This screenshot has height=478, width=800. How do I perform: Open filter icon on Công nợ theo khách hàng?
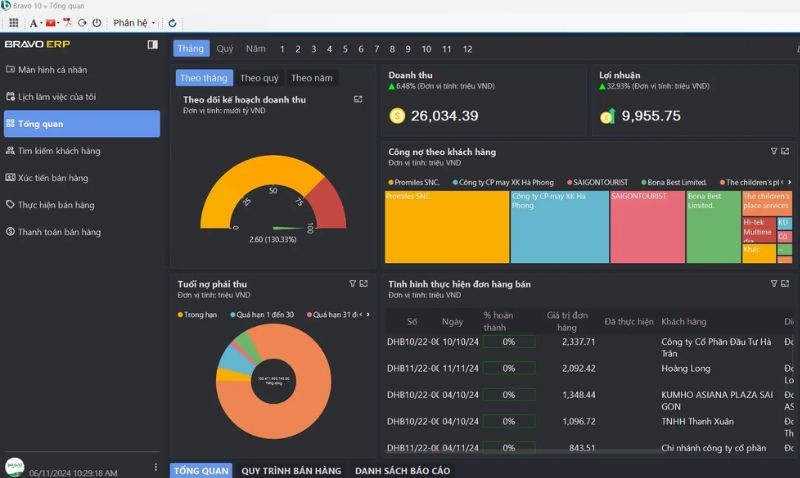[773, 151]
